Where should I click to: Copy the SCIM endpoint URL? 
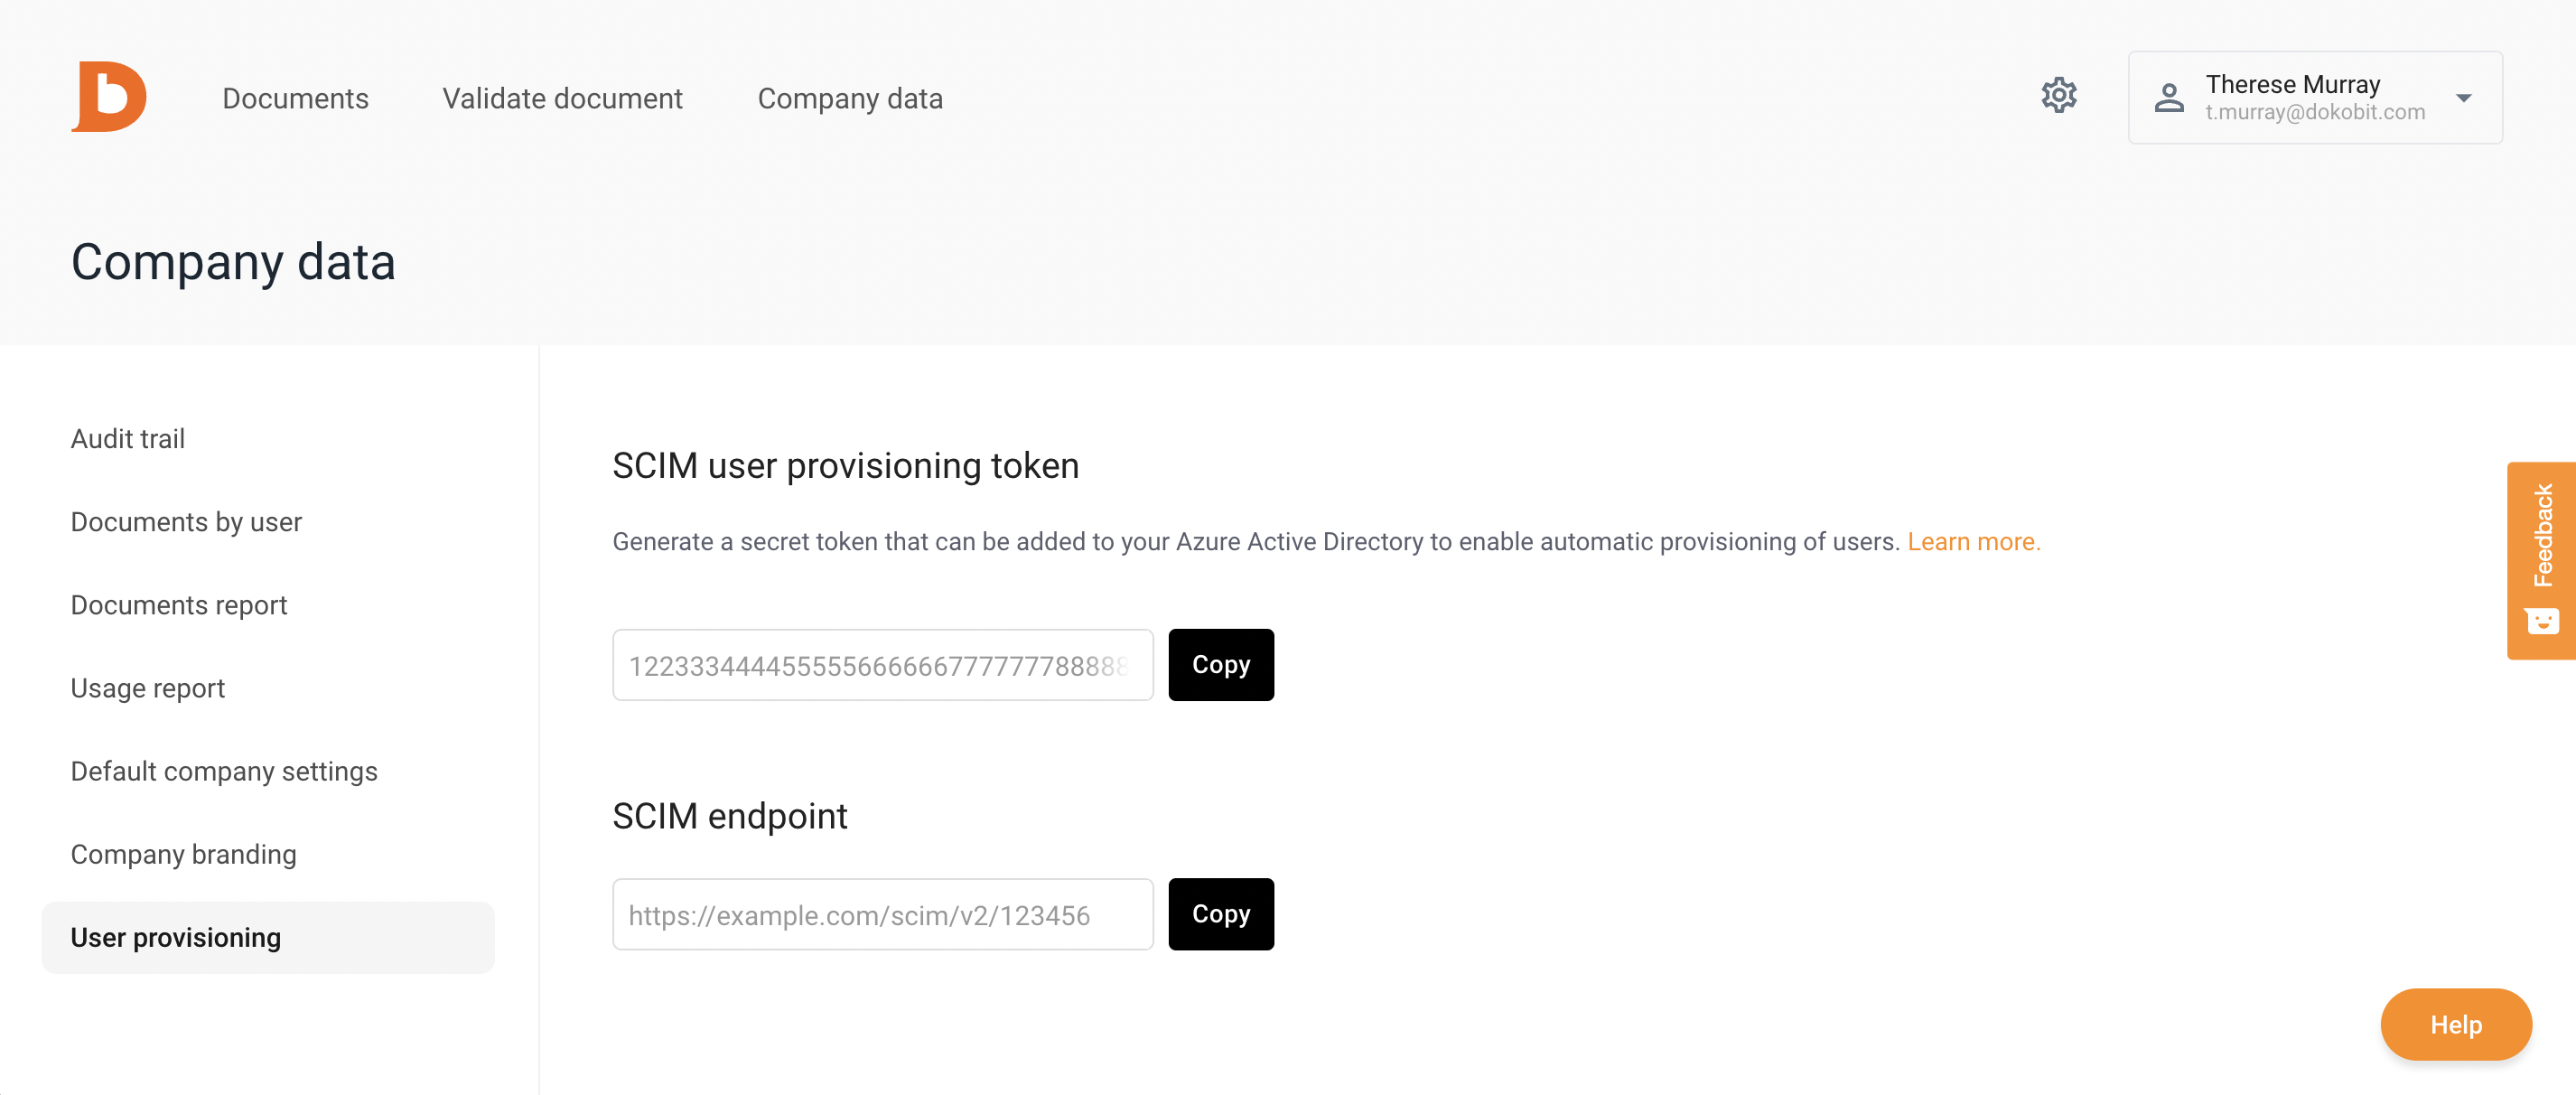(x=1221, y=914)
